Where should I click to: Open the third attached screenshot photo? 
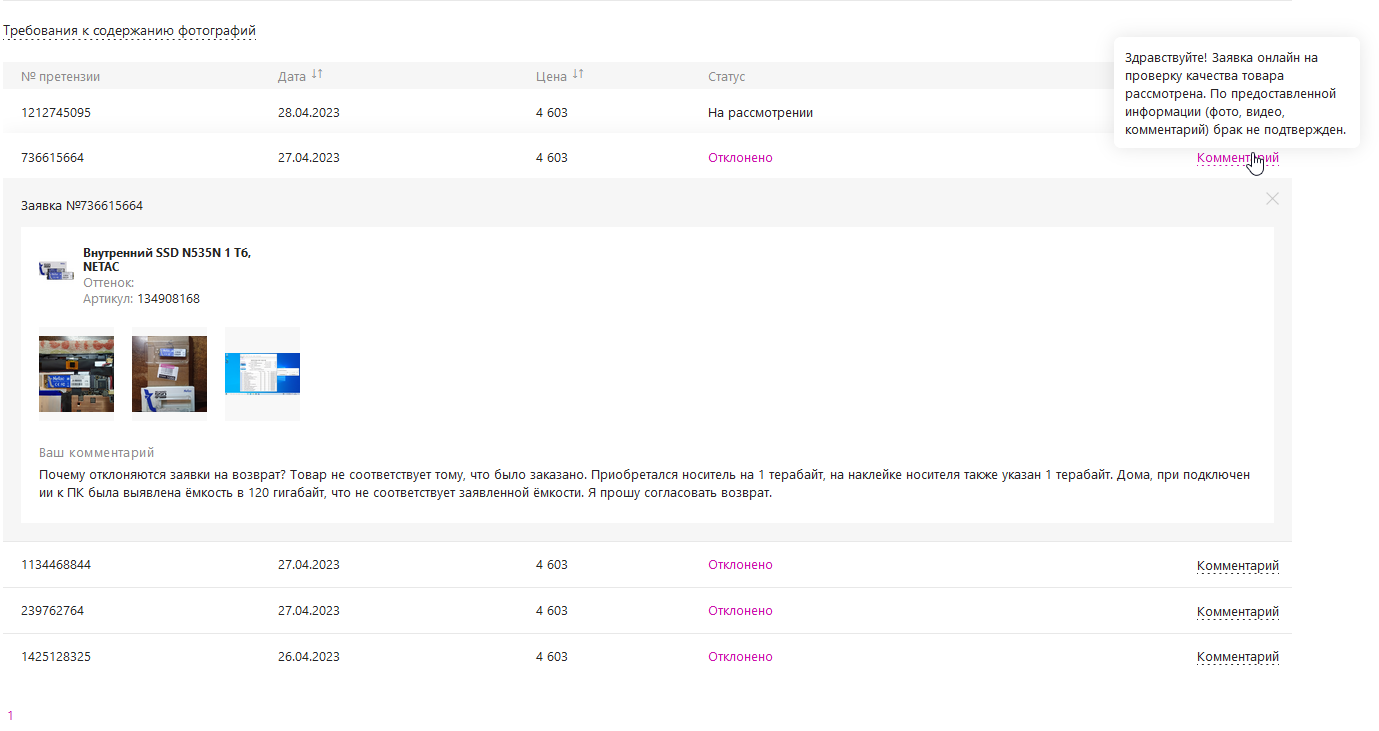pos(262,374)
